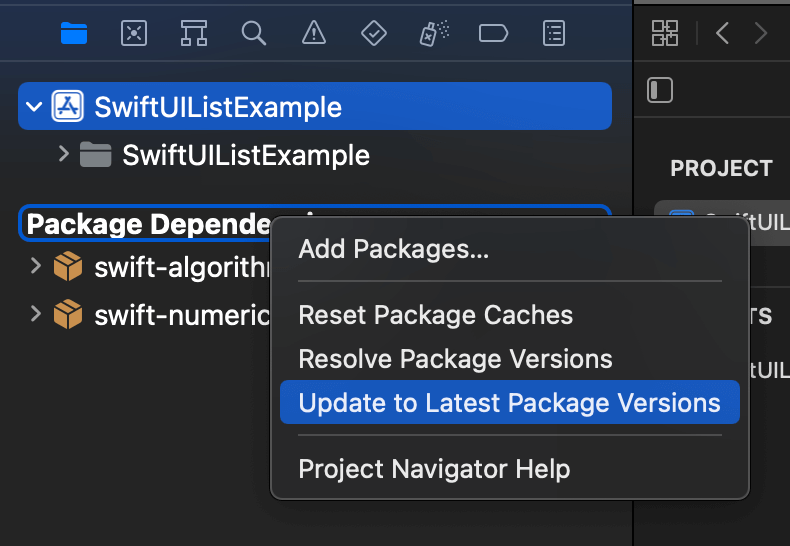Collapse the SwiftUIListExample project root
790x546 pixels.
(36, 107)
